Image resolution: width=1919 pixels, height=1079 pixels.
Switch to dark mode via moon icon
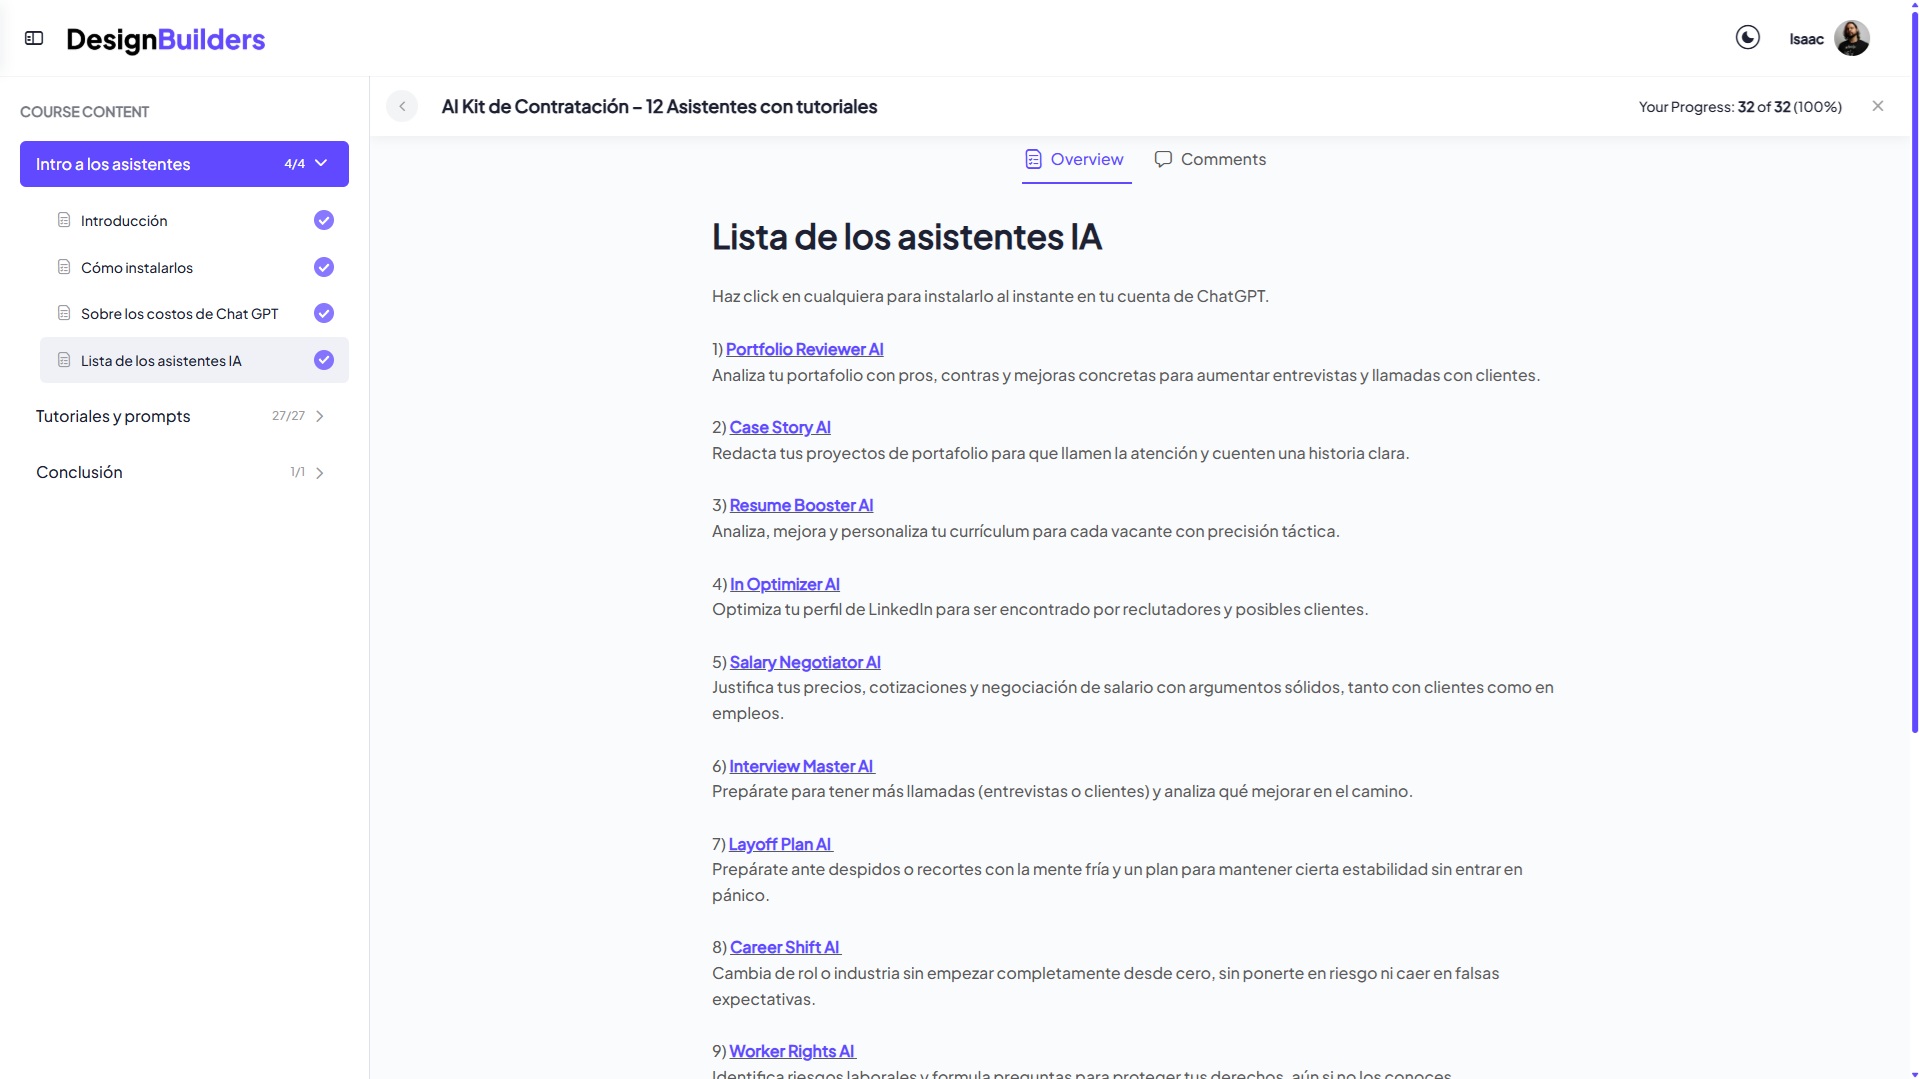(x=1747, y=38)
